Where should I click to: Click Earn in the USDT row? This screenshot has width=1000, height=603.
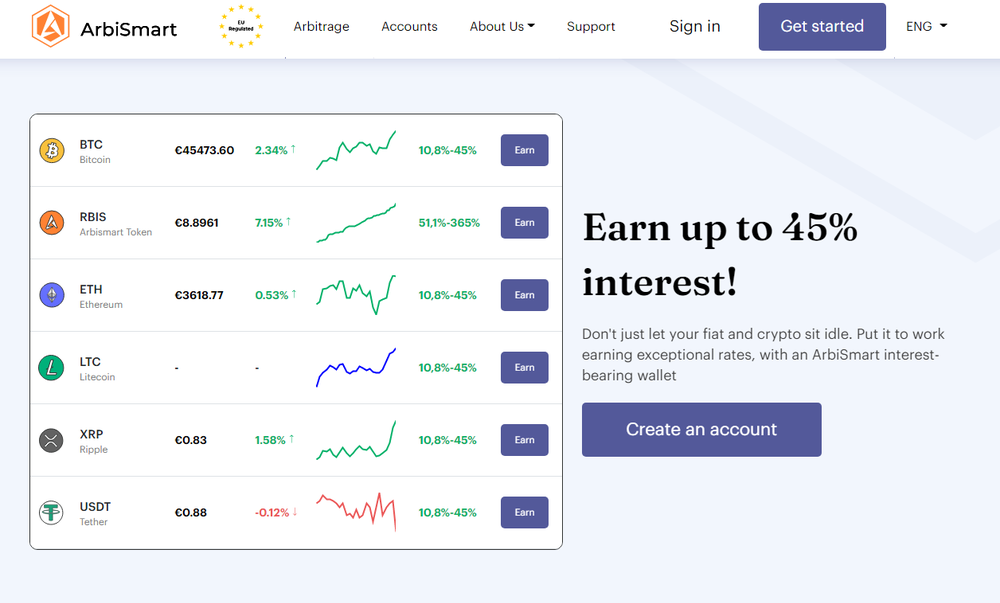click(524, 512)
